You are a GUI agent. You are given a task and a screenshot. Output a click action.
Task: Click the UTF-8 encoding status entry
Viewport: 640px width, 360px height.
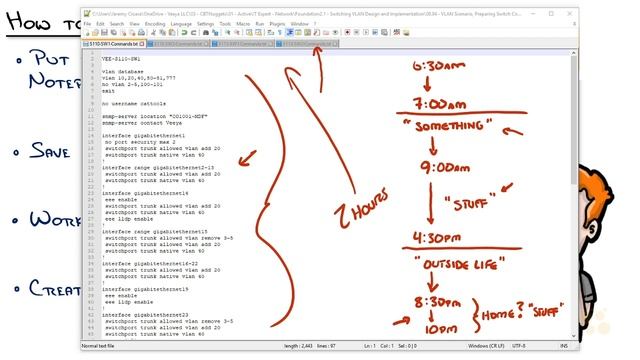[519, 346]
